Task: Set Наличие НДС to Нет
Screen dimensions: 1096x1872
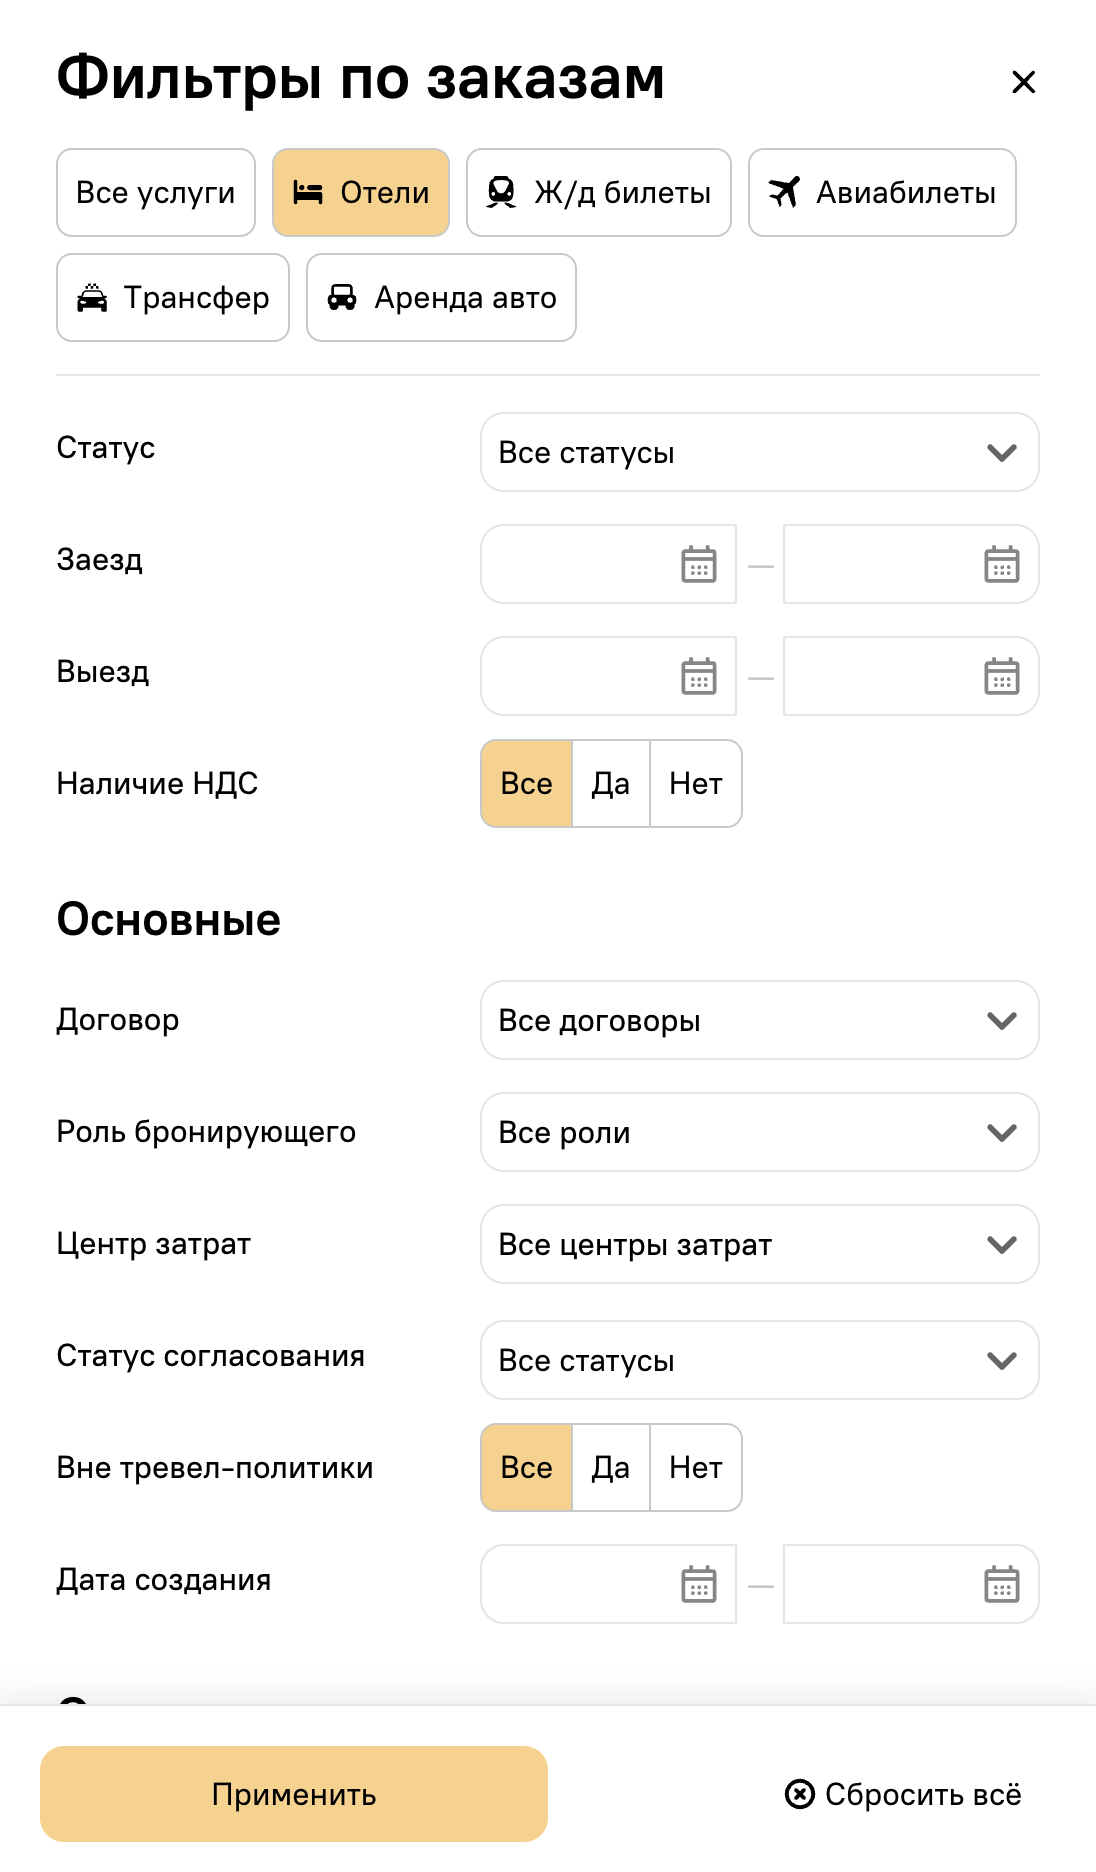Action: (696, 784)
